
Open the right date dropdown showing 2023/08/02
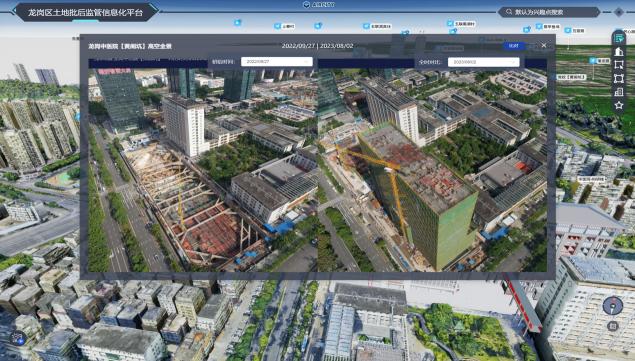484,62
